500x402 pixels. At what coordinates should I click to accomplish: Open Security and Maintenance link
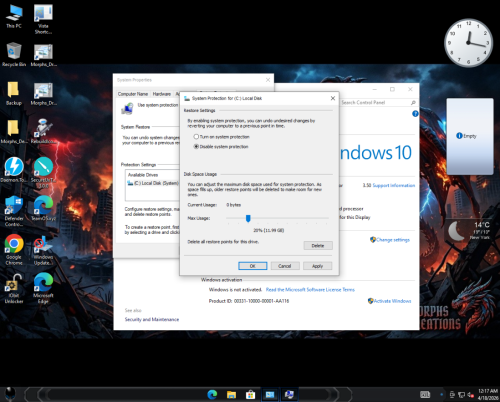click(152, 319)
